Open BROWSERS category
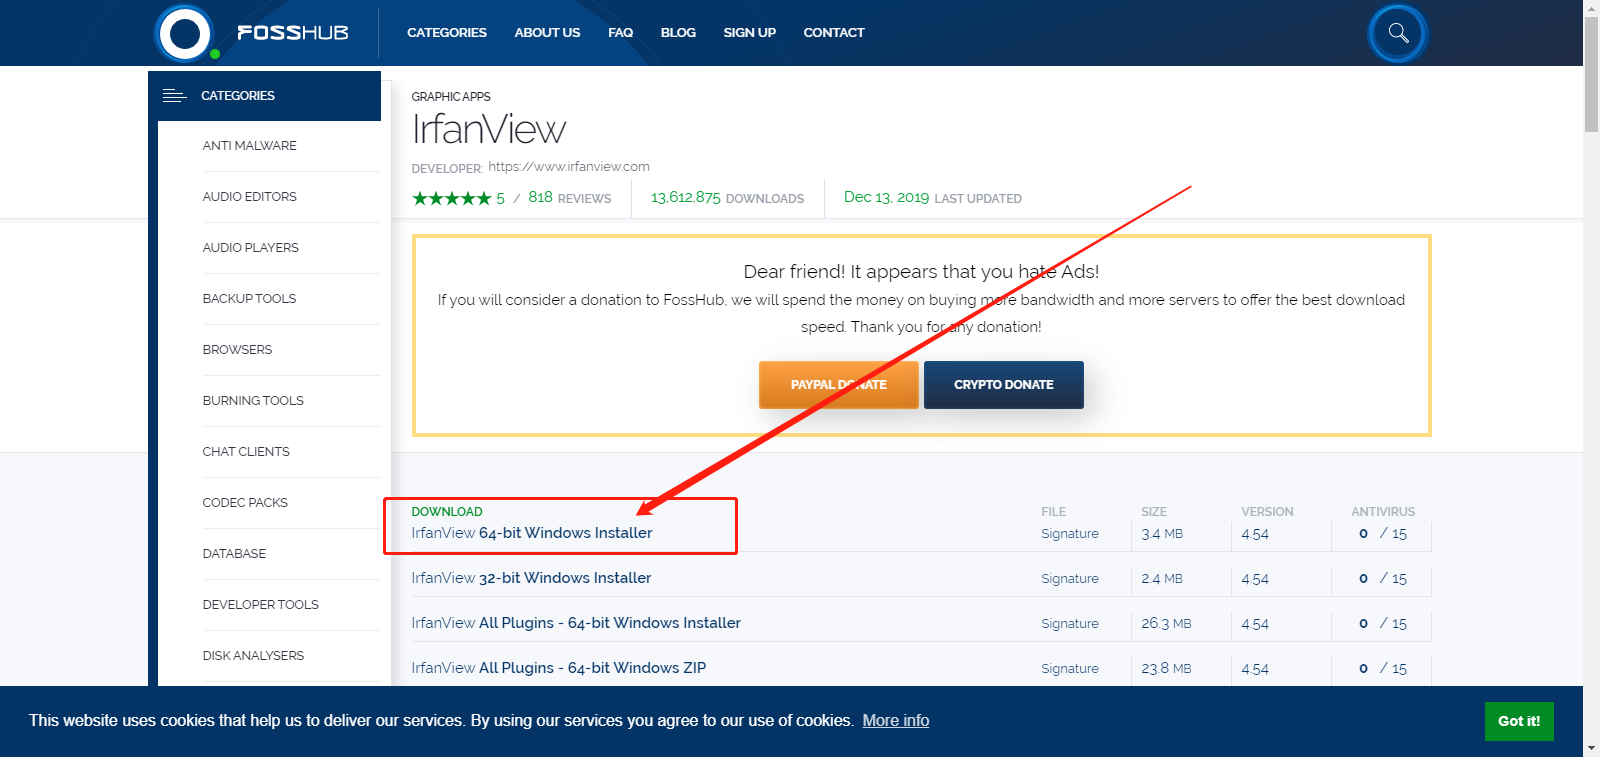 pyautogui.click(x=237, y=350)
